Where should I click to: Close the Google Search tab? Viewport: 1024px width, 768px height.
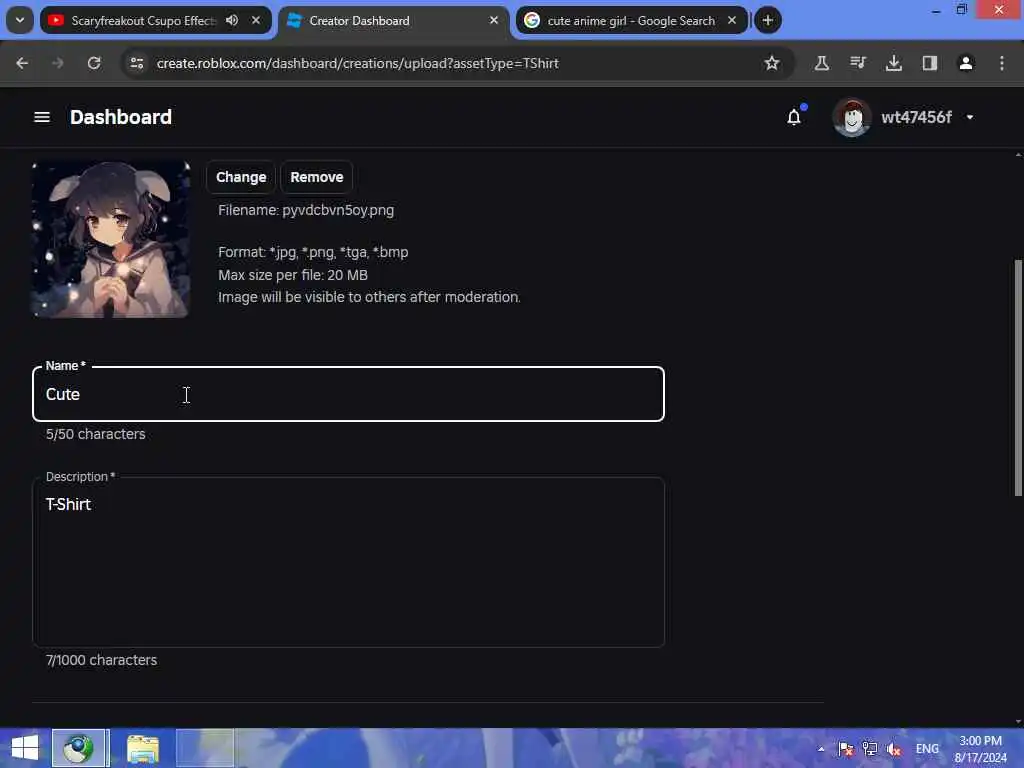point(732,20)
